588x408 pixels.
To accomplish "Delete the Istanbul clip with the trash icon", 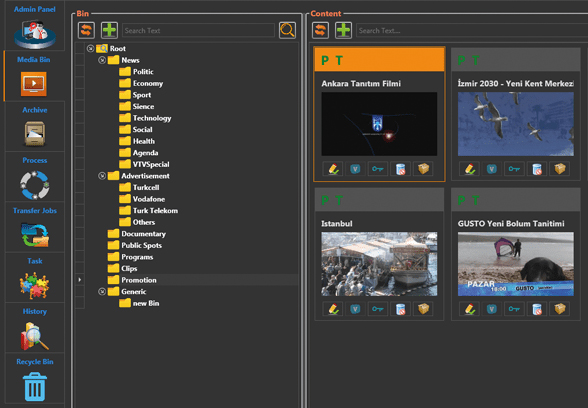I will tap(400, 309).
